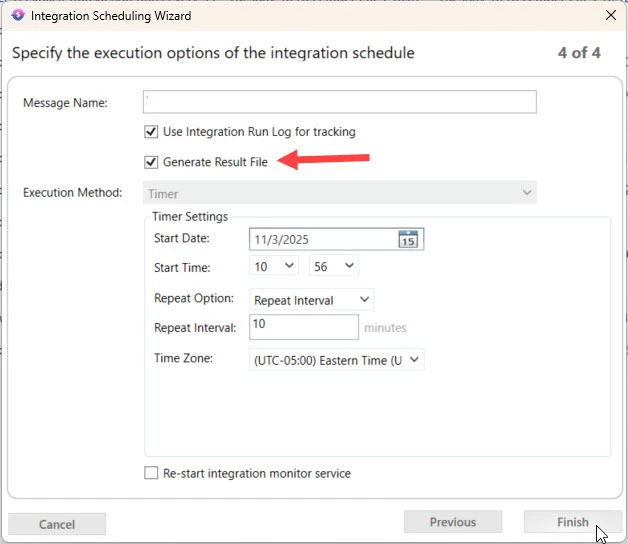The width and height of the screenshot is (628, 544).
Task: Click into the Repeat Interval minutes field
Action: (x=304, y=327)
